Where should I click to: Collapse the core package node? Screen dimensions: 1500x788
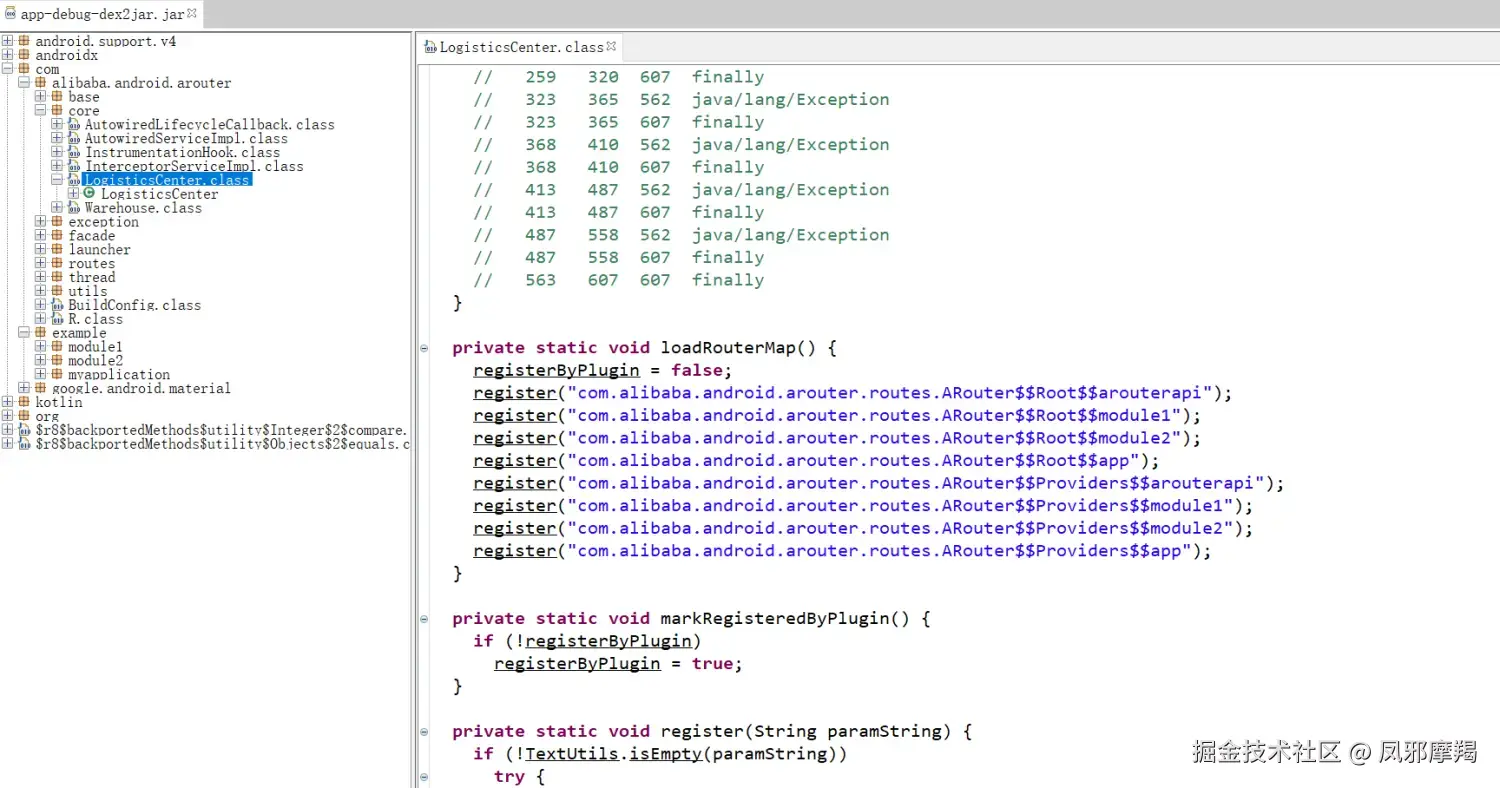41,111
